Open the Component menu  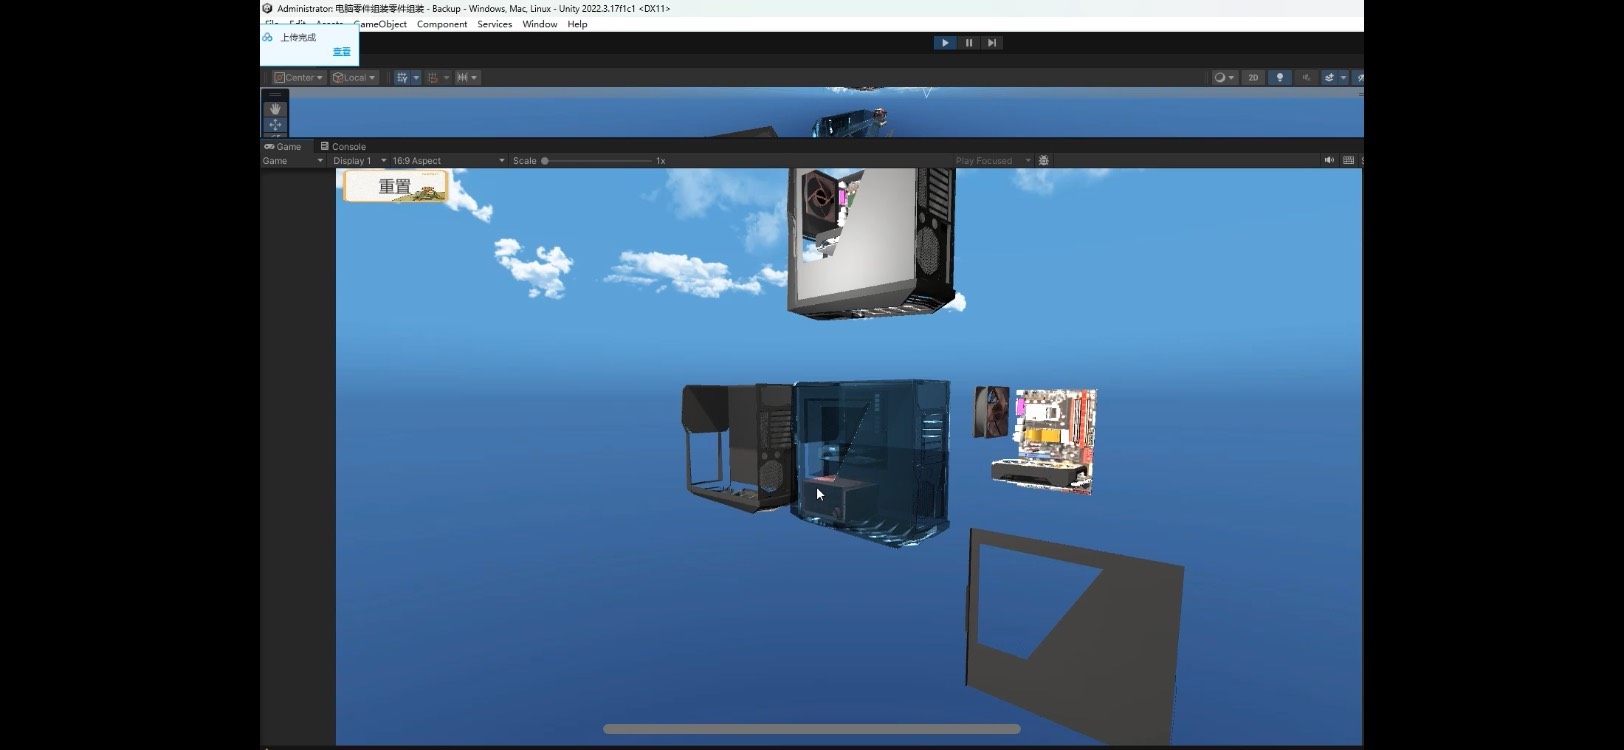click(x=442, y=24)
